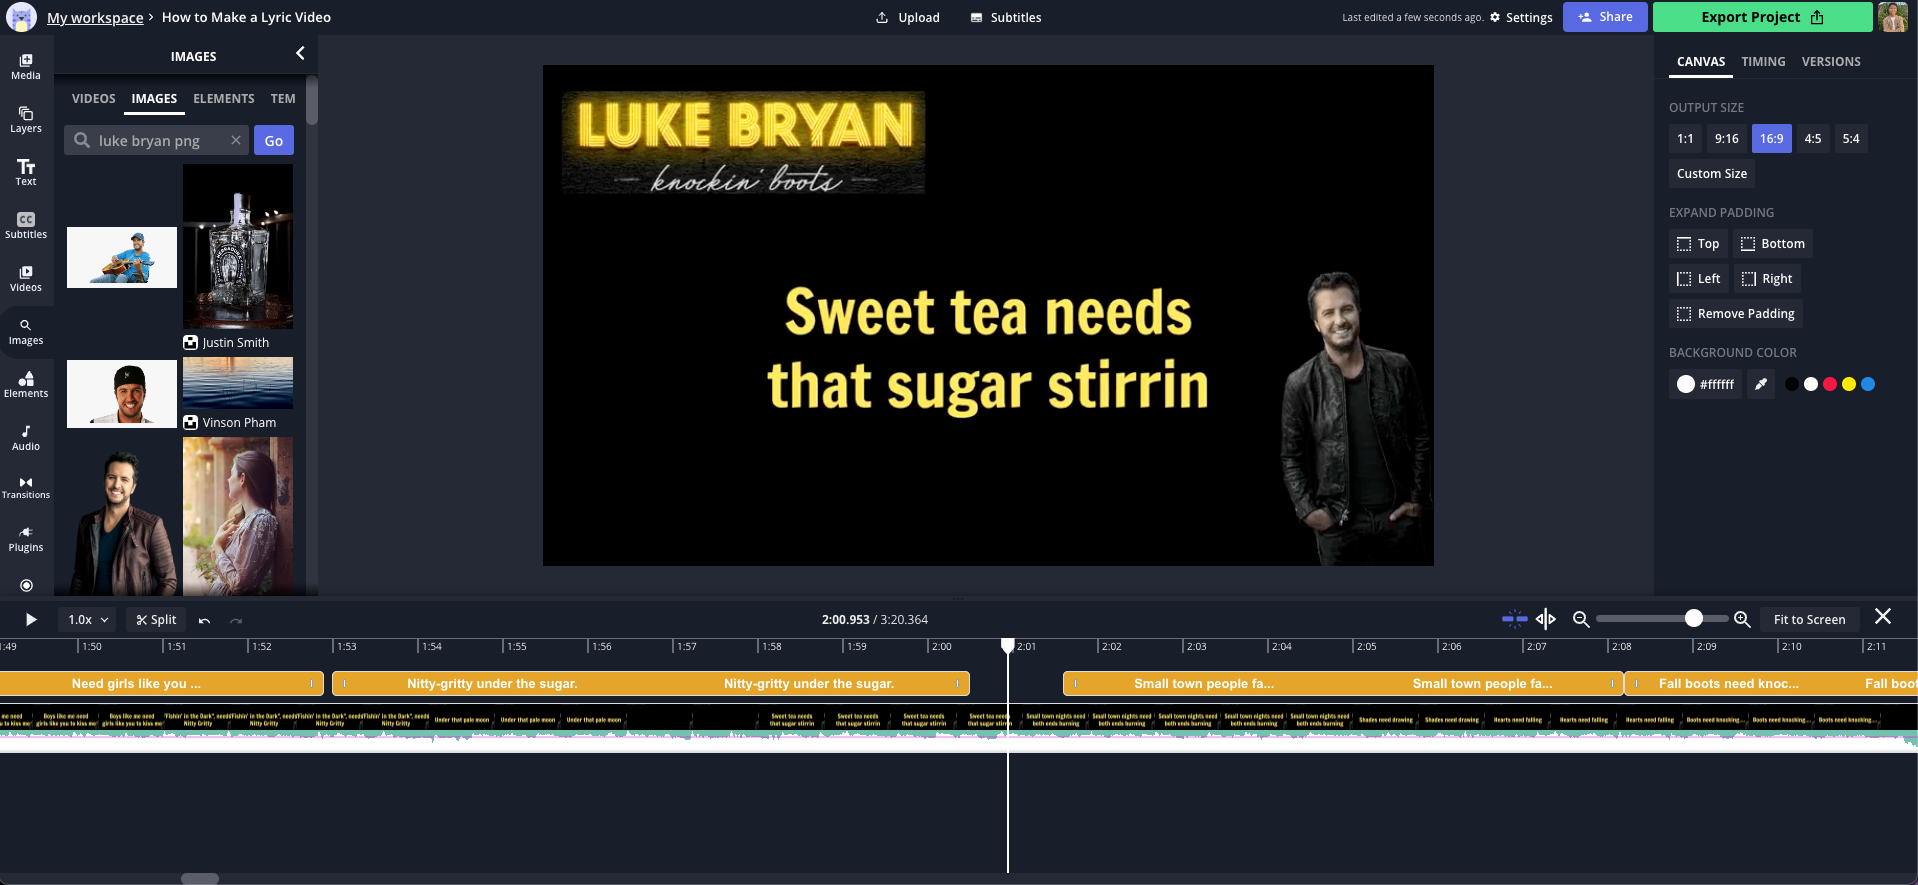Open the Transitions panel
Image resolution: width=1918 pixels, height=885 pixels.
pyautogui.click(x=26, y=487)
